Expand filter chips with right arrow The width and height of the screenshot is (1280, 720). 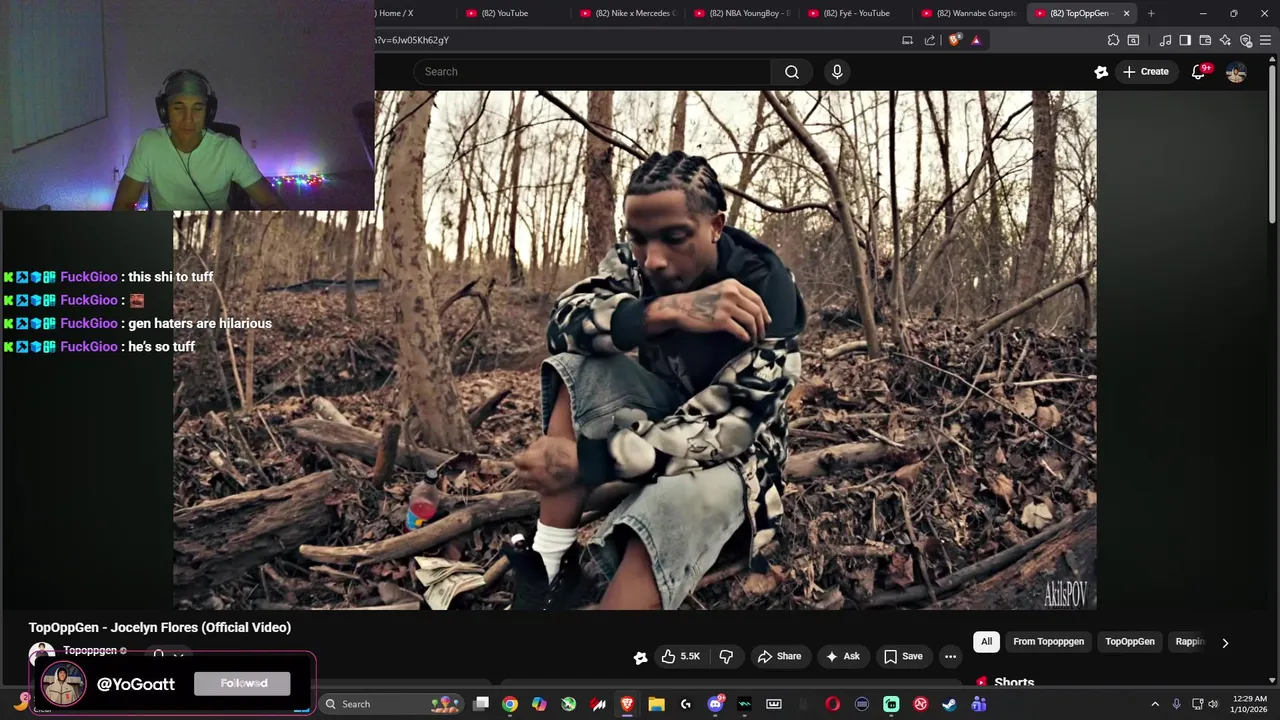pos(1225,642)
